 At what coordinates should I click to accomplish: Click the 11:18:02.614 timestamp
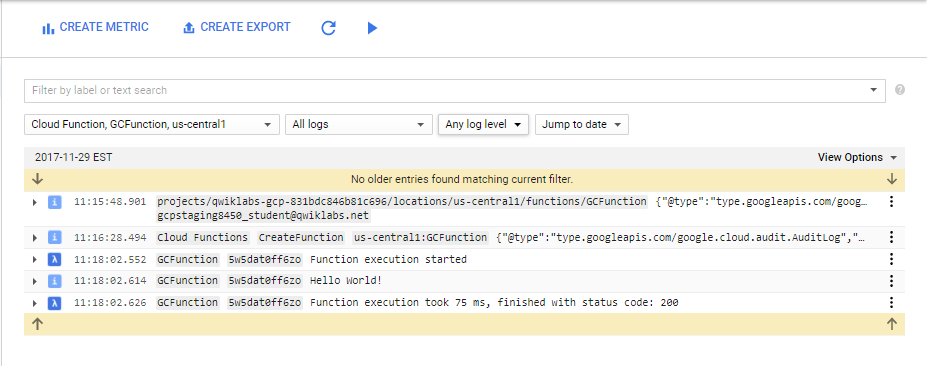(x=110, y=281)
